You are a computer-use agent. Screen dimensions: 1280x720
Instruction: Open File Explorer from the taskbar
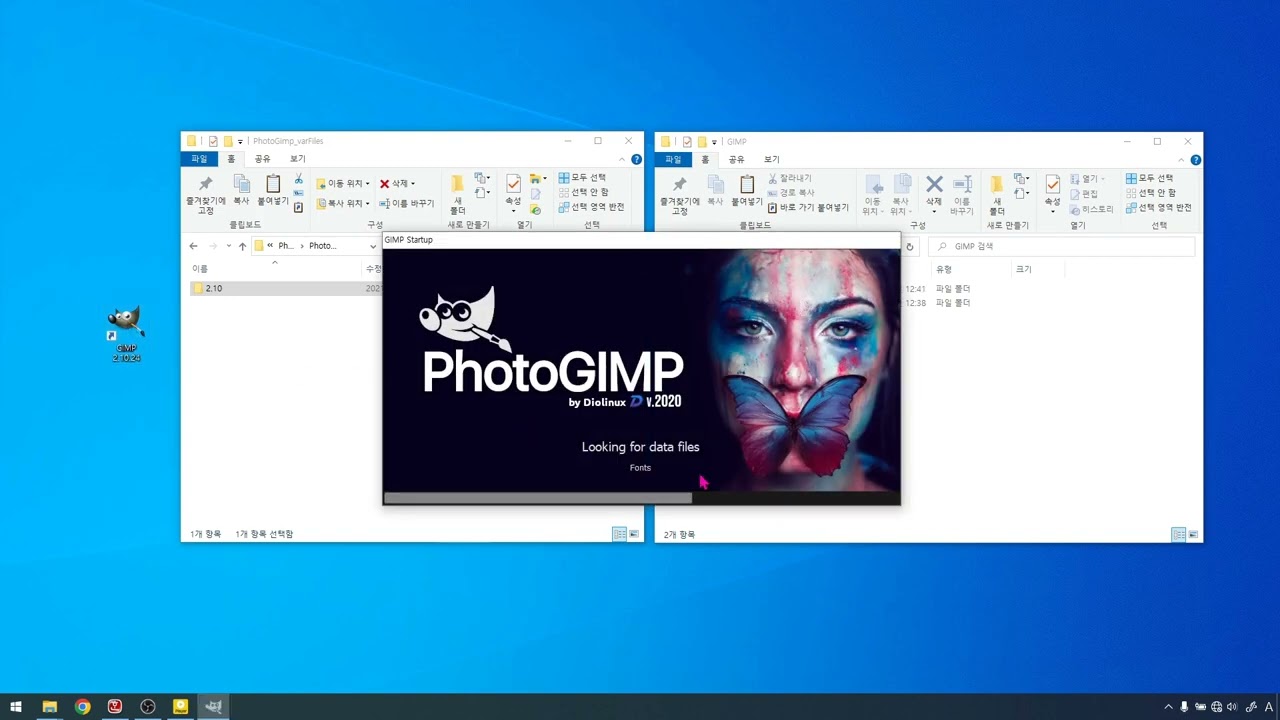pos(49,707)
